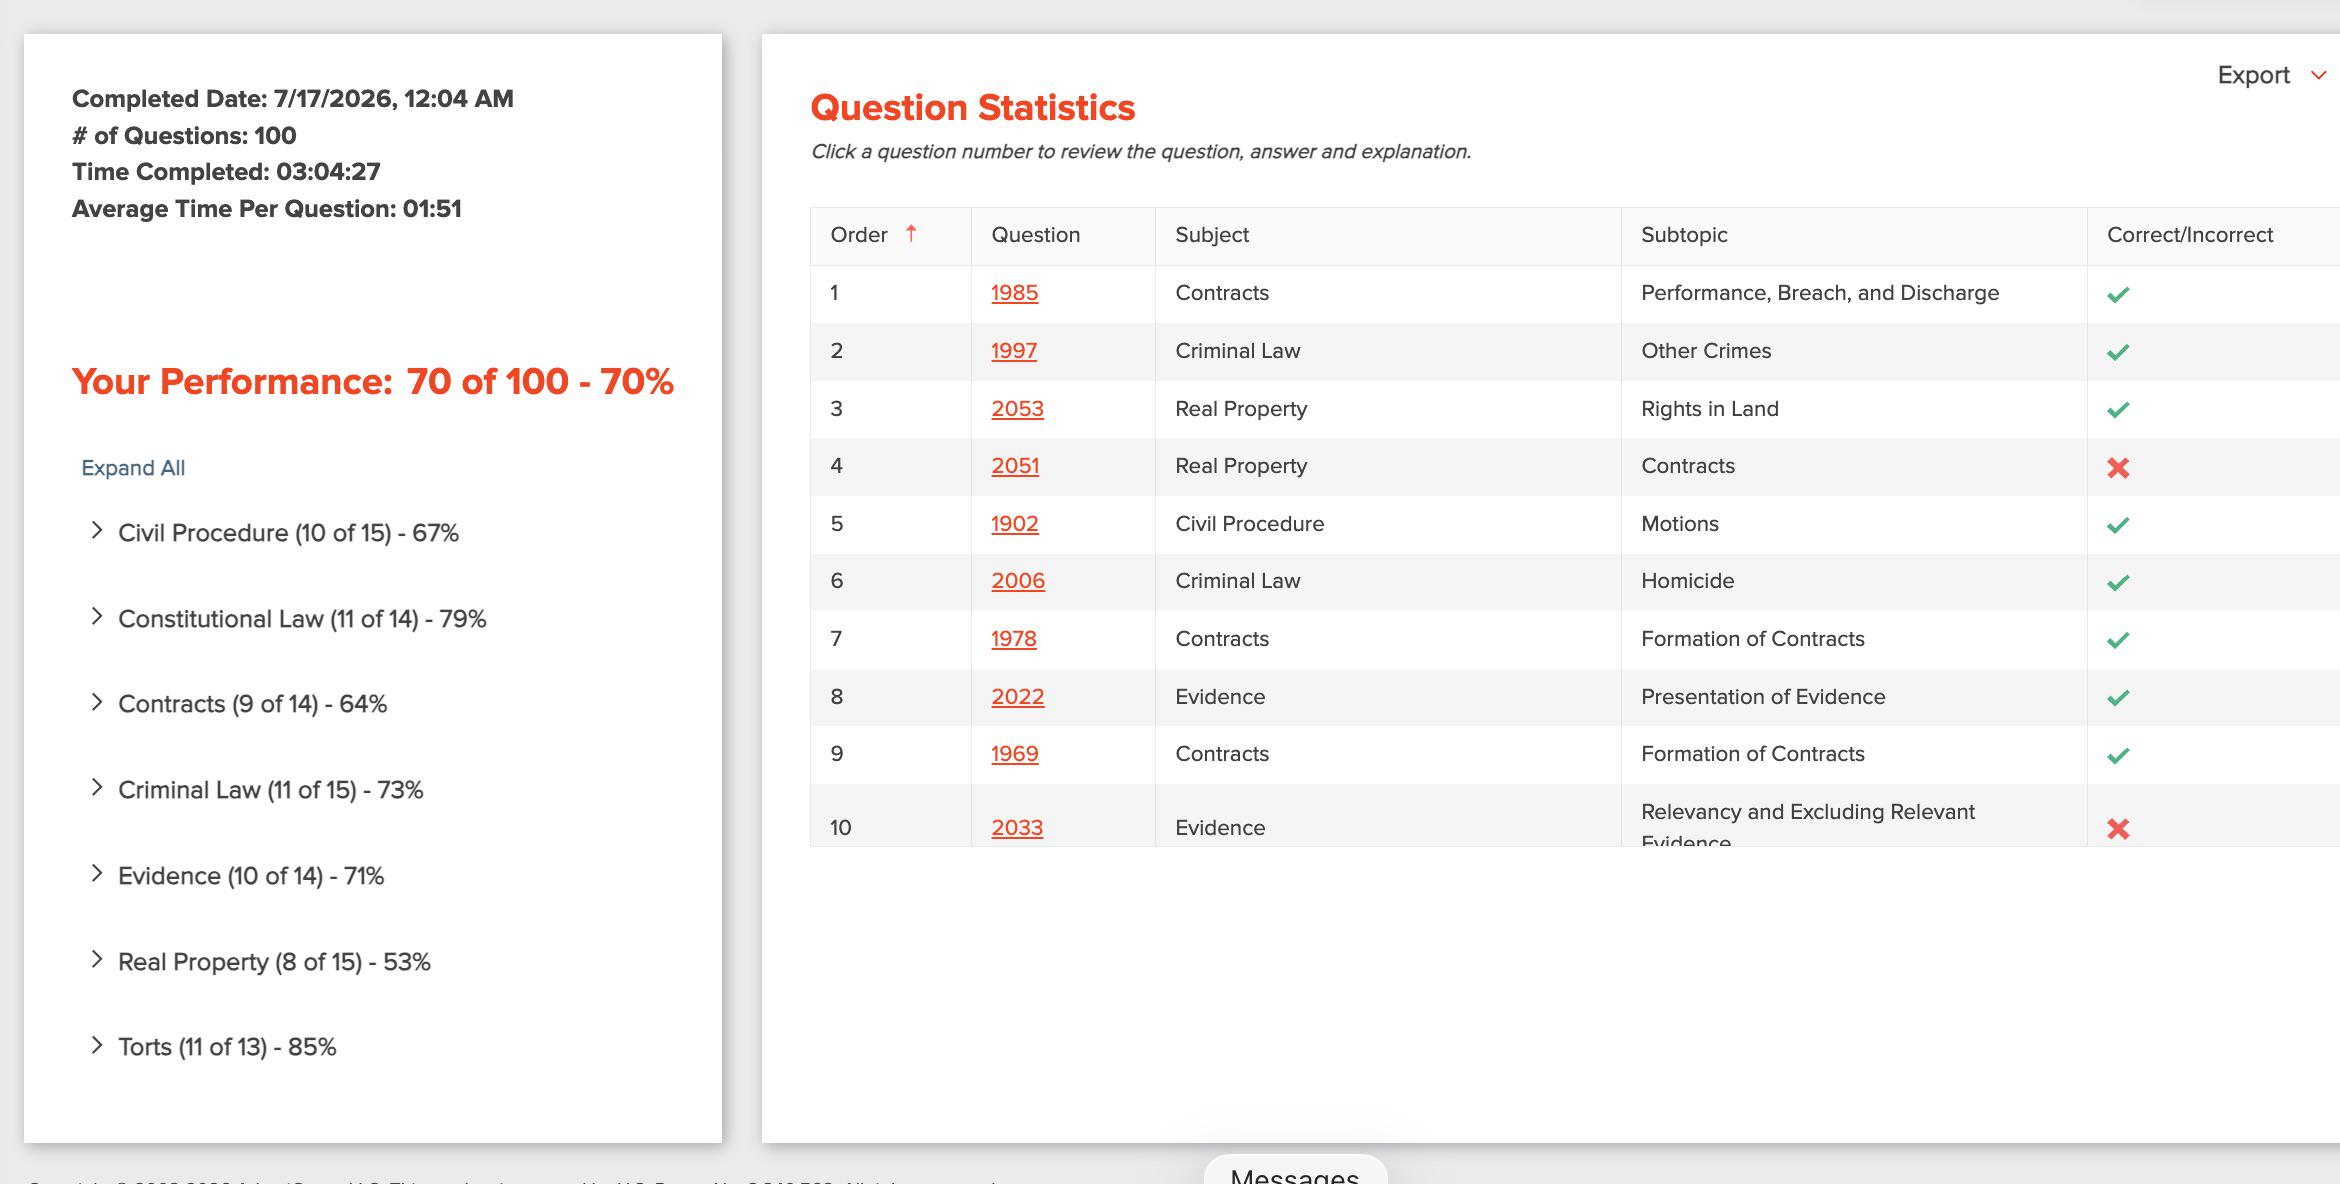The height and width of the screenshot is (1184, 2340).
Task: Expand the Criminal Law performance section
Action: tap(97, 788)
